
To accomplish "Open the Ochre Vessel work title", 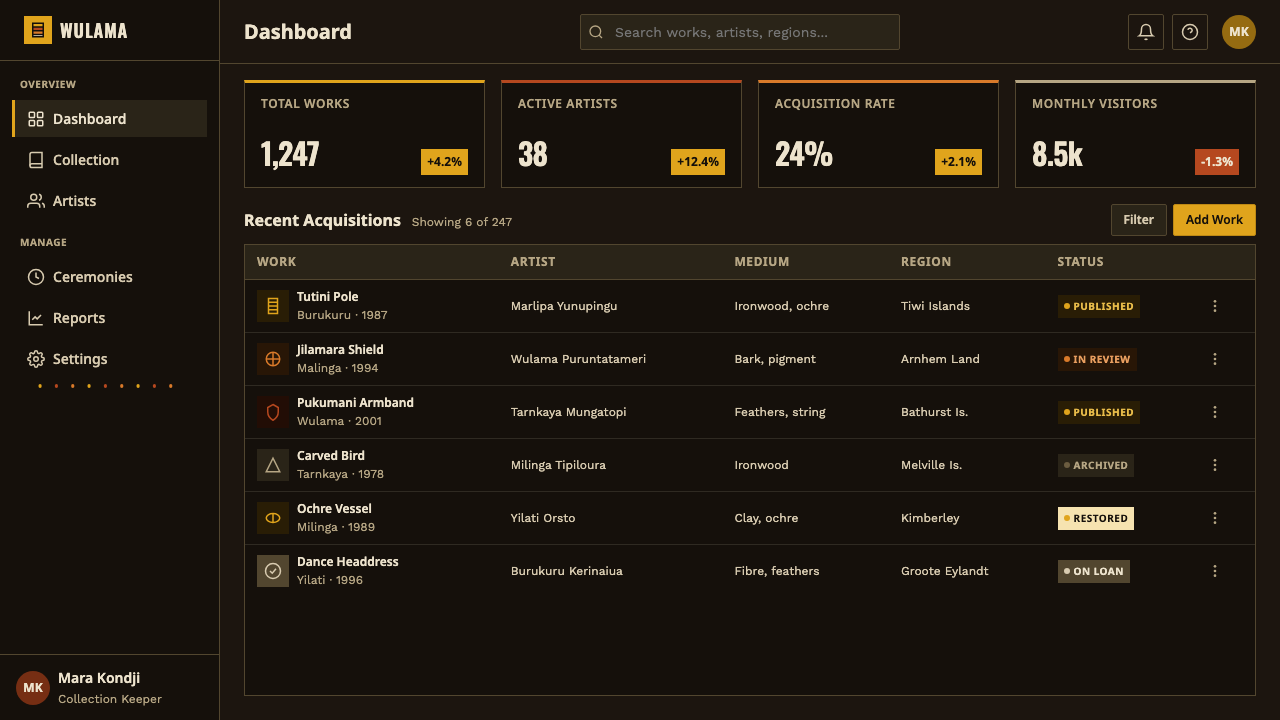I will [334, 509].
